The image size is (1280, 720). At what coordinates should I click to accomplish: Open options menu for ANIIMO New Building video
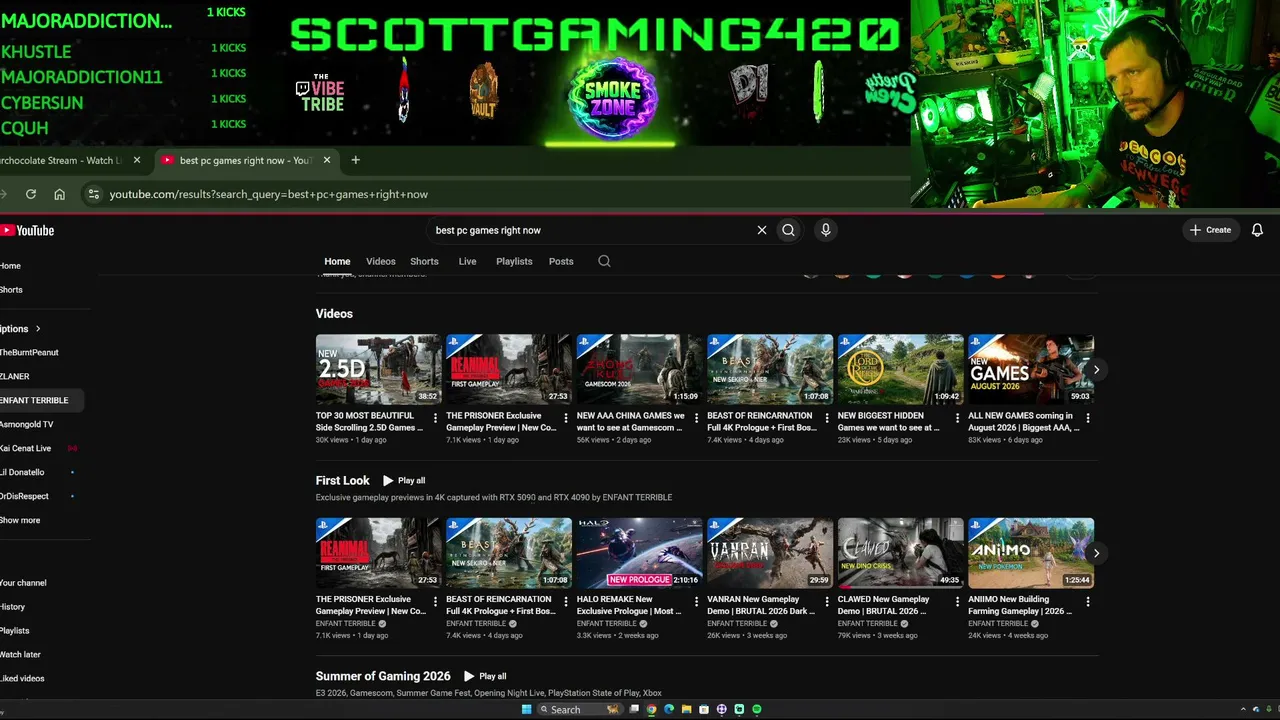click(1088, 602)
